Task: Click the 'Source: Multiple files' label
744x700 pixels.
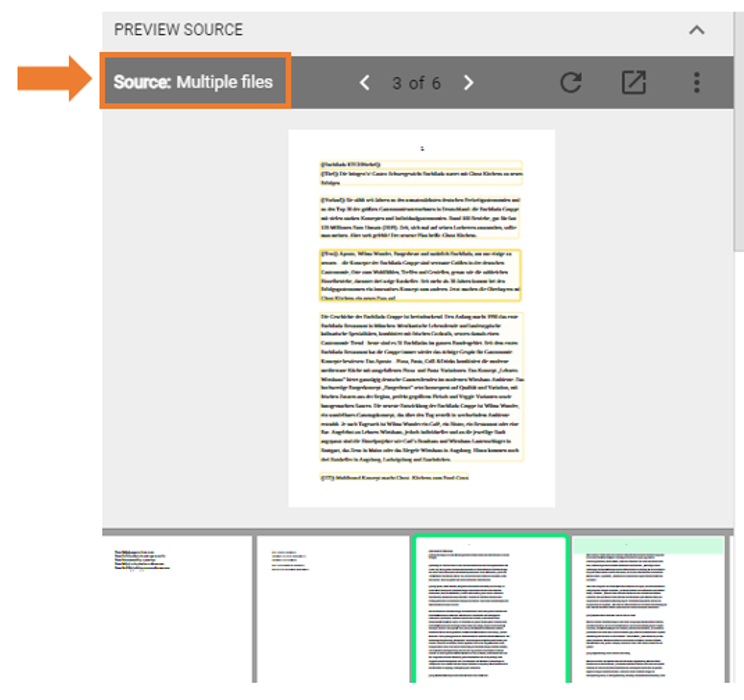Action: tap(194, 82)
